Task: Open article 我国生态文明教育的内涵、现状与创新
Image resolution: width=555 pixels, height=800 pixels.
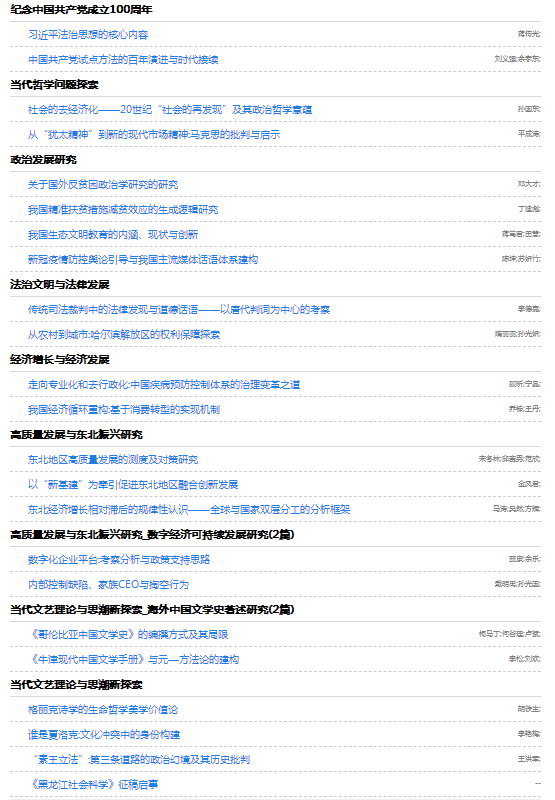Action: pos(113,235)
